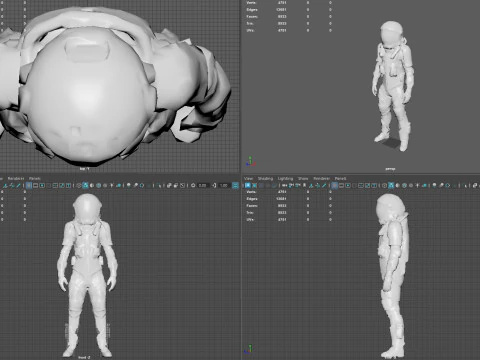Click Textured icon in side viewport
This screenshot has height=360, width=480.
(x=411, y=185)
